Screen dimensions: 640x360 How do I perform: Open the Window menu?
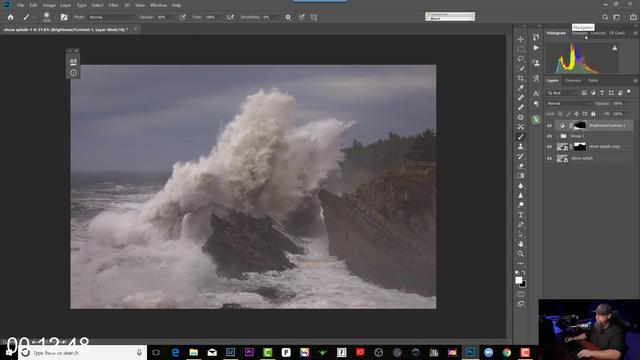pyautogui.click(x=158, y=5)
